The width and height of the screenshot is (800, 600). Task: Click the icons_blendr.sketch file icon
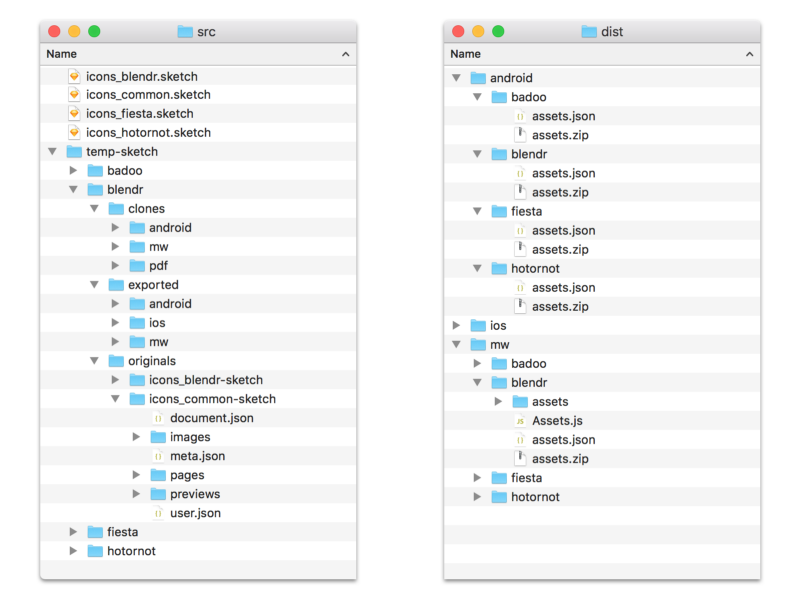74,76
